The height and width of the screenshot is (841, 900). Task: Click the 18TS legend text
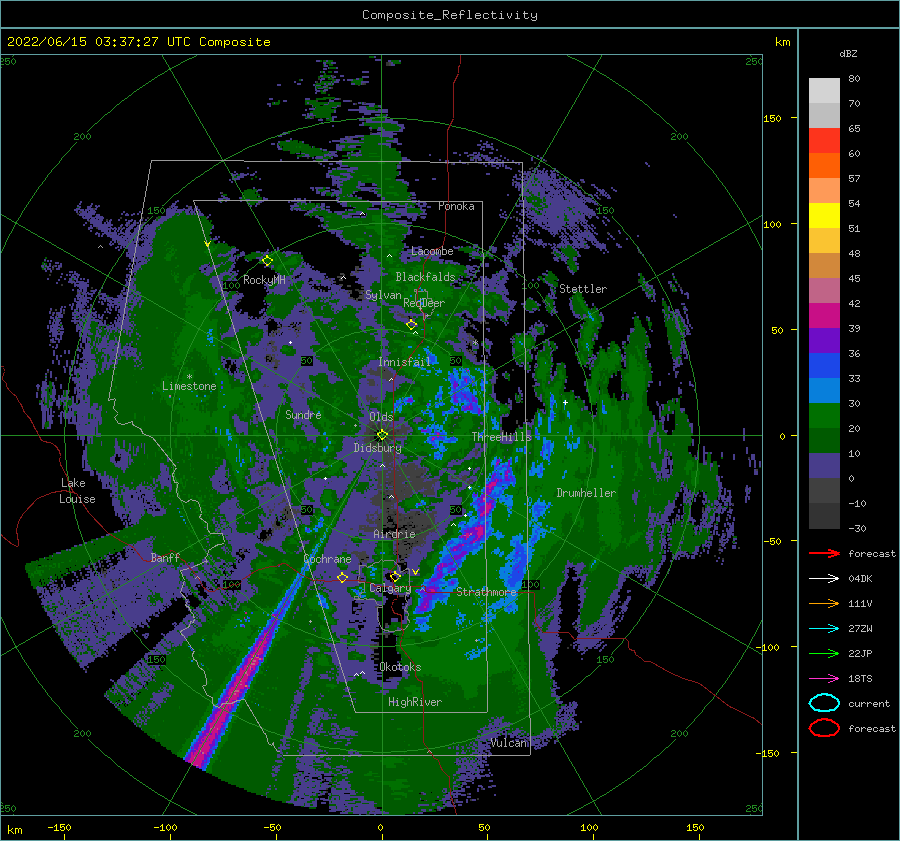click(x=860, y=679)
